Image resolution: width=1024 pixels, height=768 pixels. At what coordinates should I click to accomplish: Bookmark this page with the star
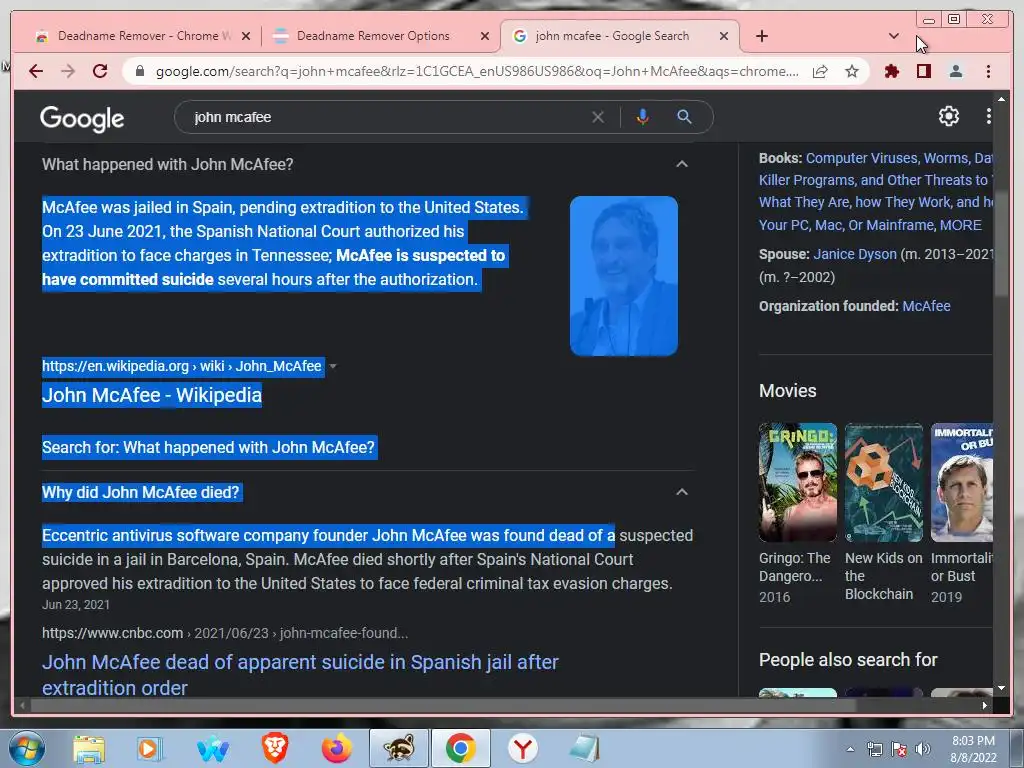(x=852, y=71)
